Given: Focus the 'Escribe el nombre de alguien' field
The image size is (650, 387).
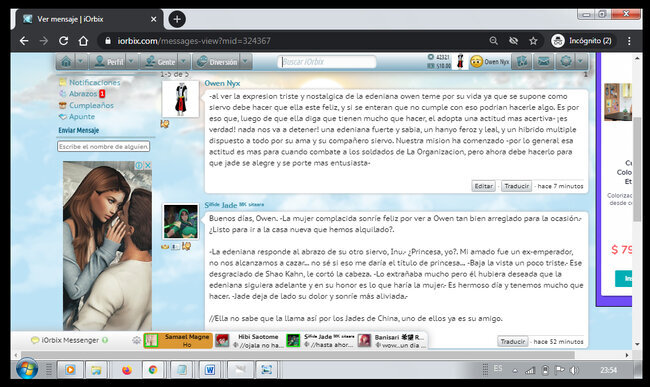Looking at the screenshot, I should (x=103, y=146).
